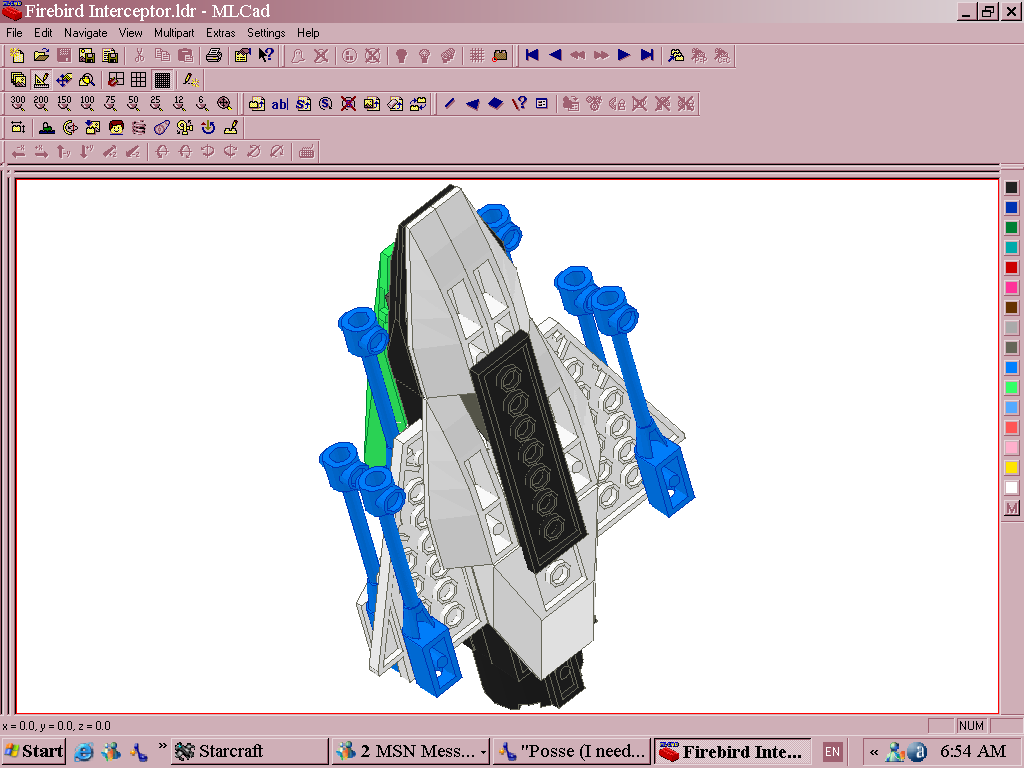
Task: Expand hidden quick launch icons chevron
Action: point(162,746)
